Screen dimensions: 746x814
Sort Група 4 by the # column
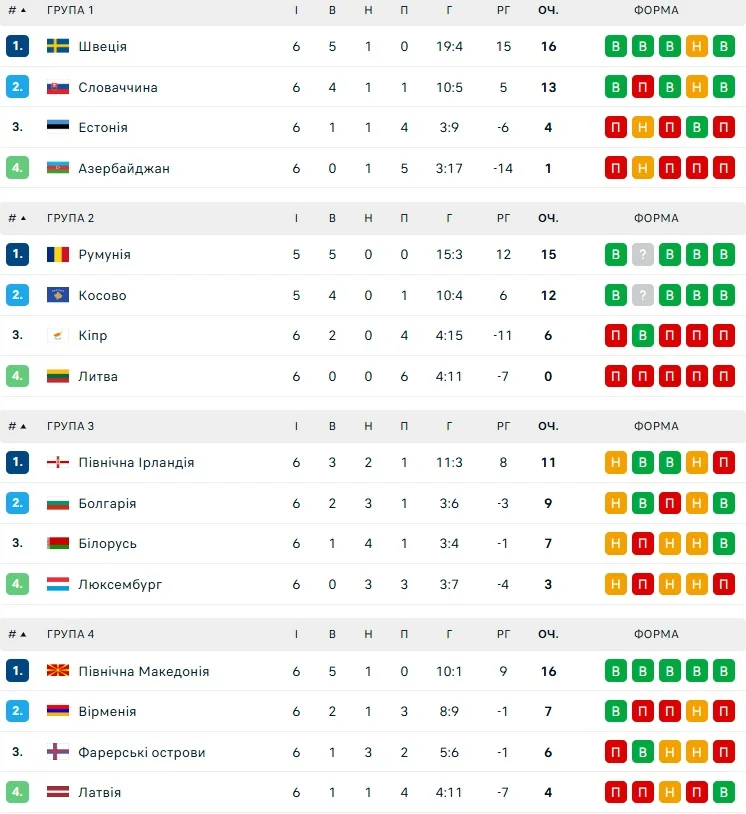pyautogui.click(x=17, y=634)
